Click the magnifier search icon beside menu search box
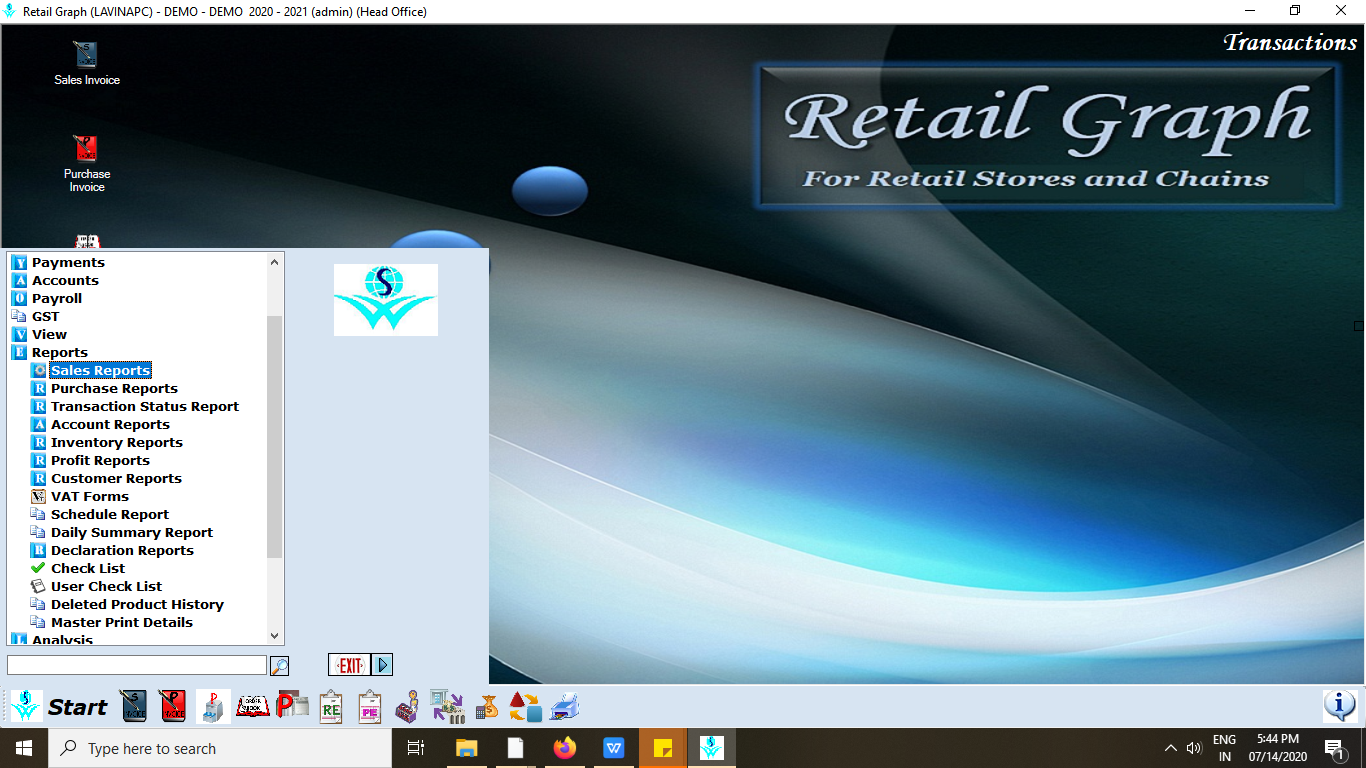The width and height of the screenshot is (1366, 768). [x=279, y=665]
